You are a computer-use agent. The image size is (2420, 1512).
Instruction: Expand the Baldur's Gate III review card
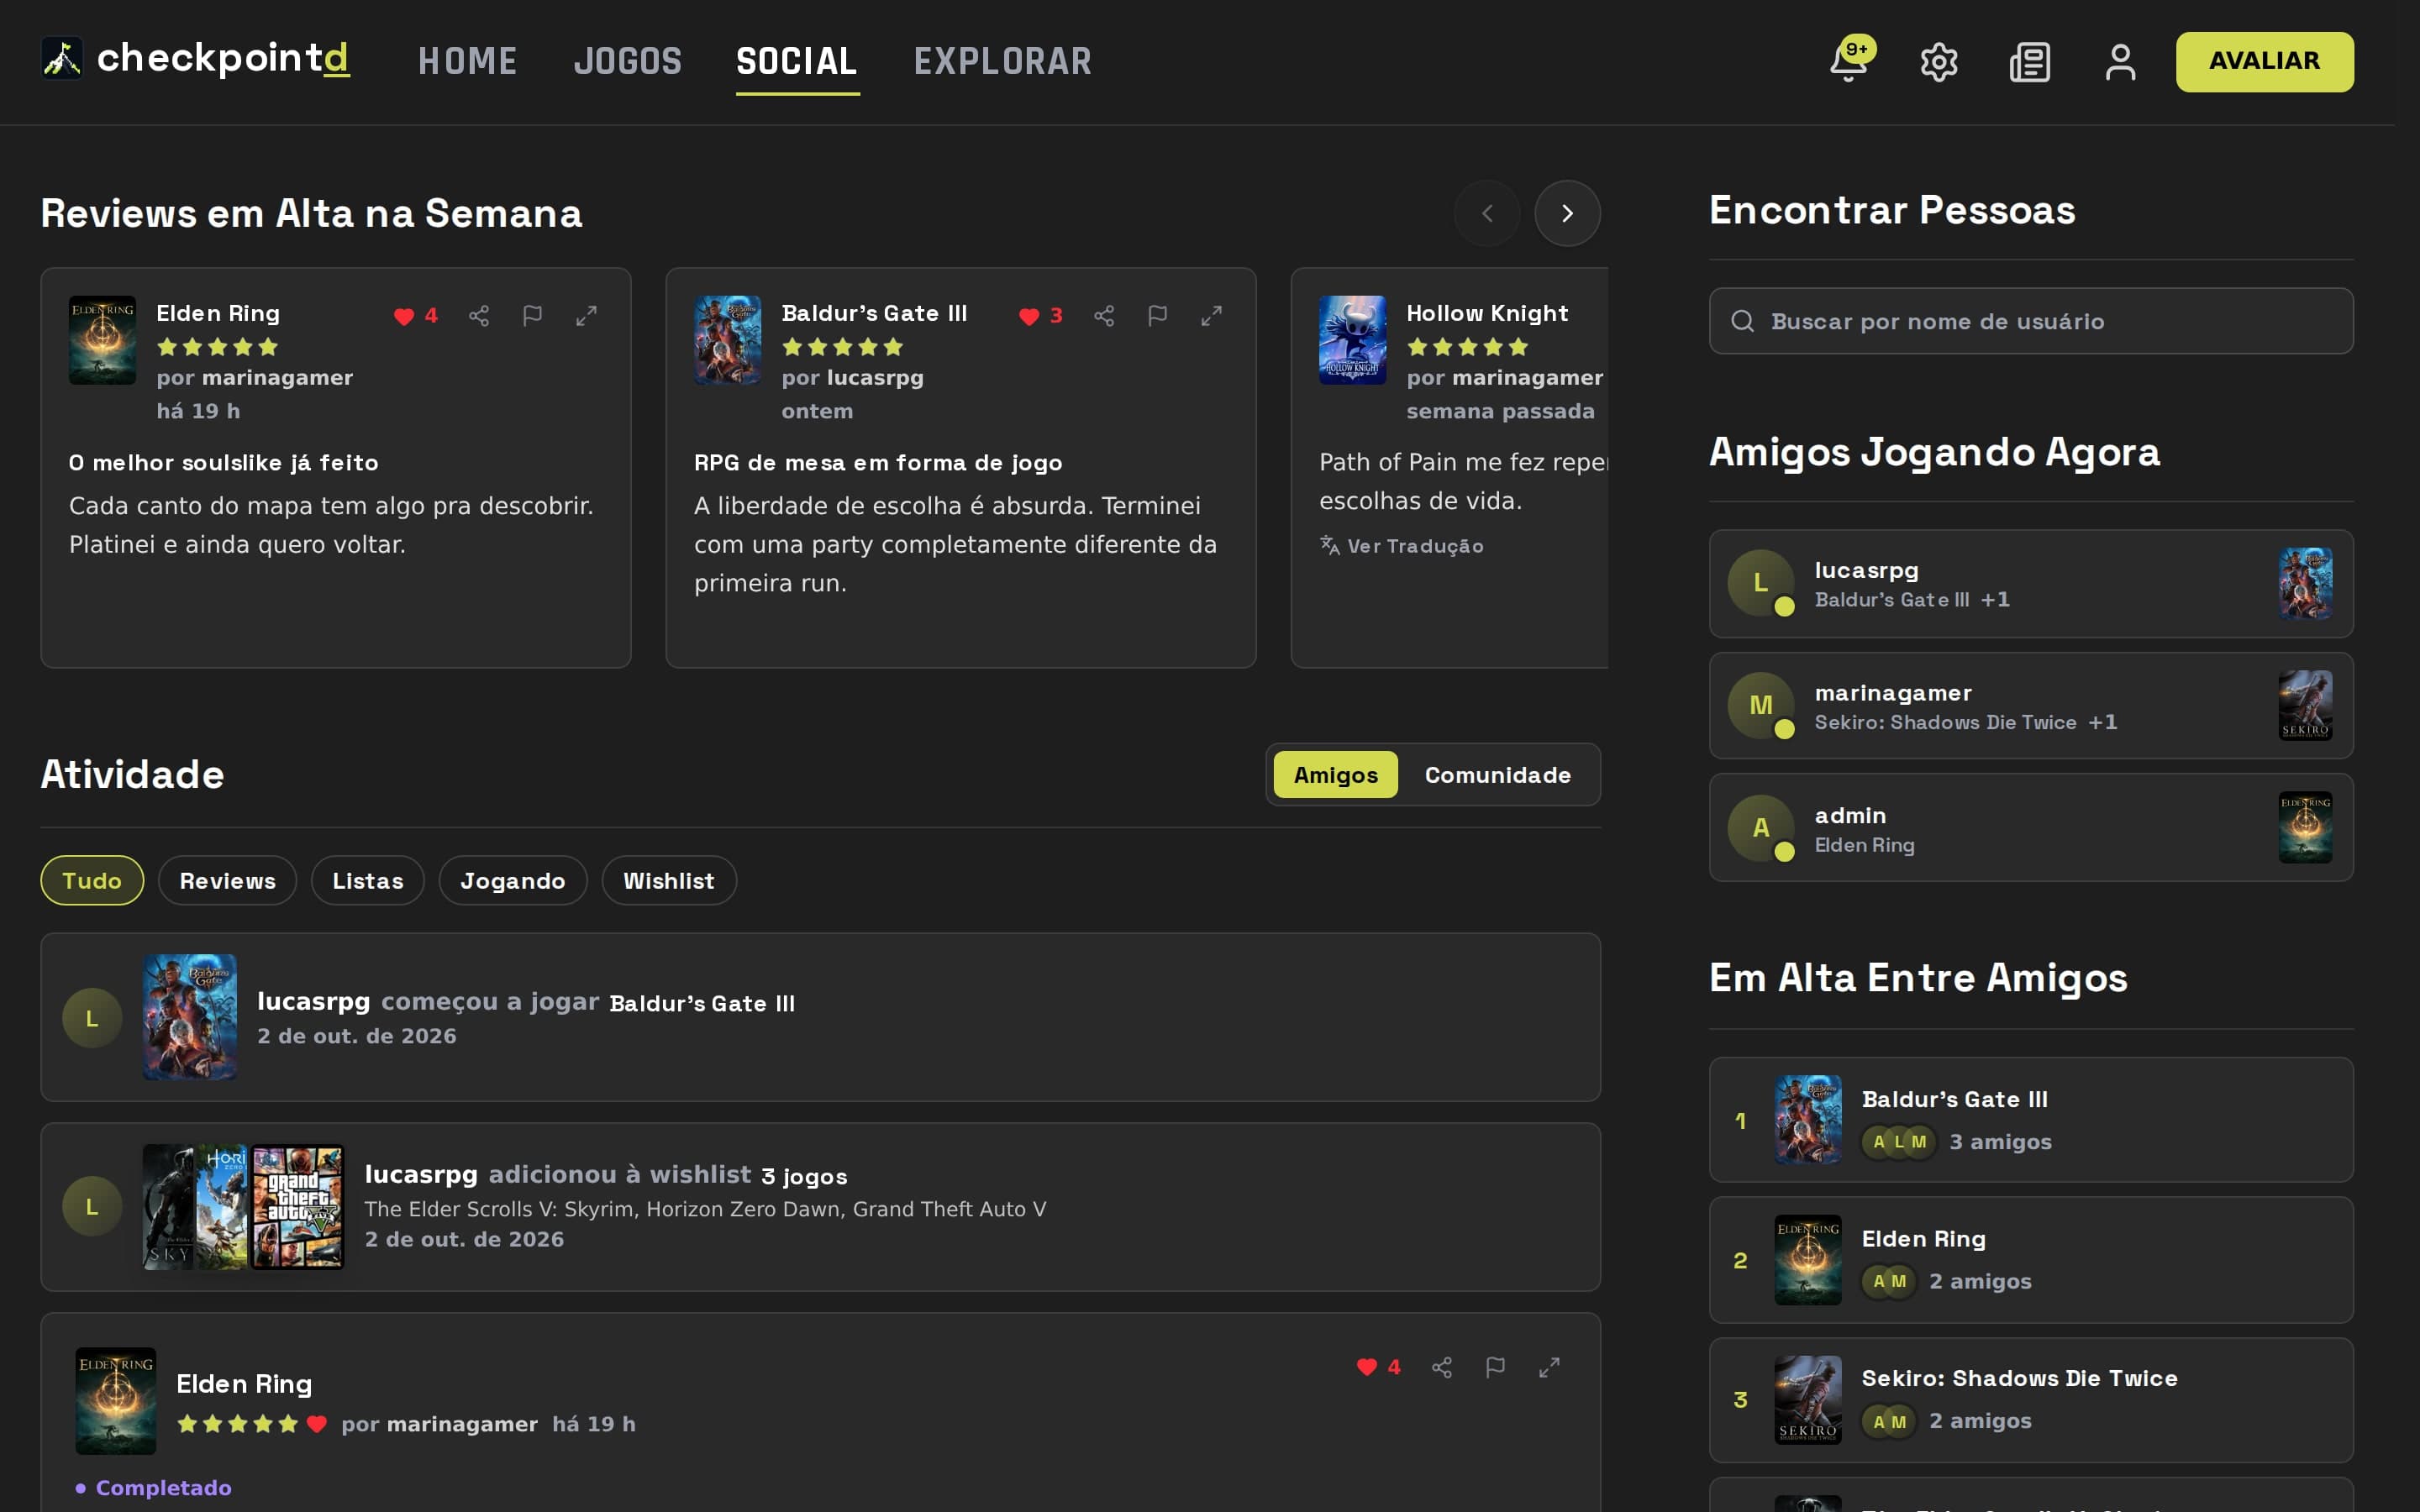click(x=1212, y=316)
